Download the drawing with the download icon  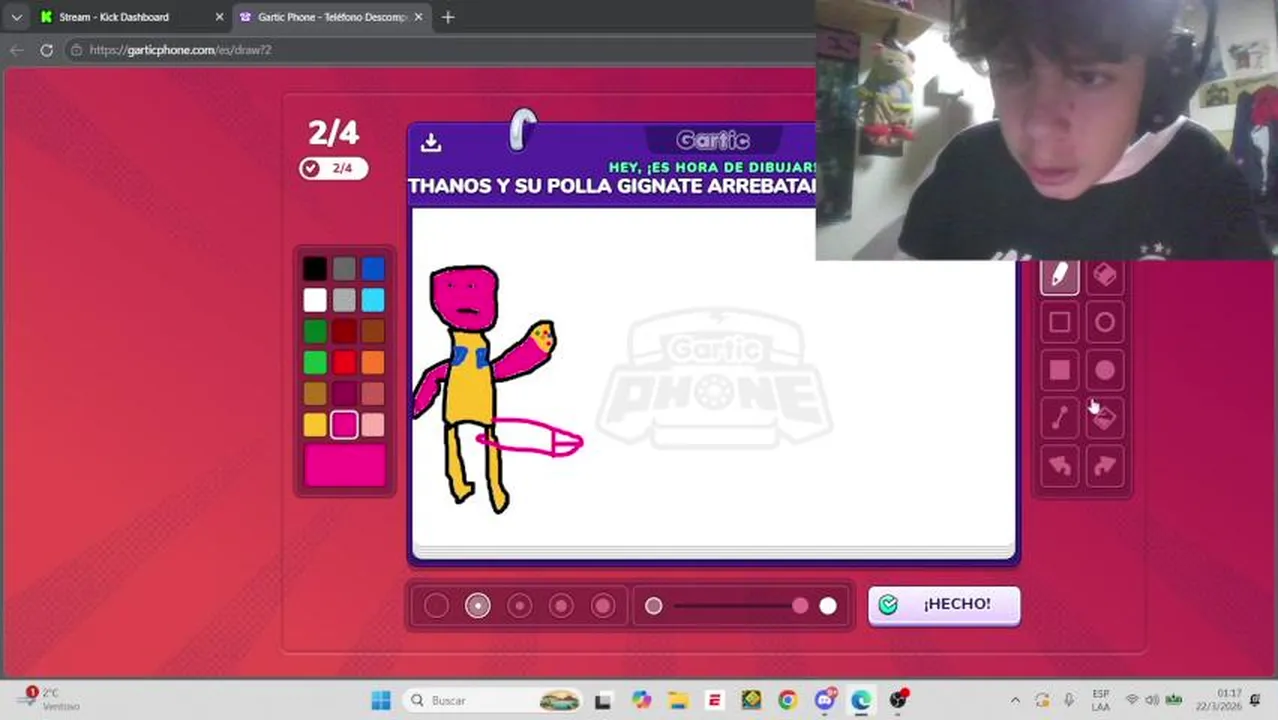pos(431,143)
